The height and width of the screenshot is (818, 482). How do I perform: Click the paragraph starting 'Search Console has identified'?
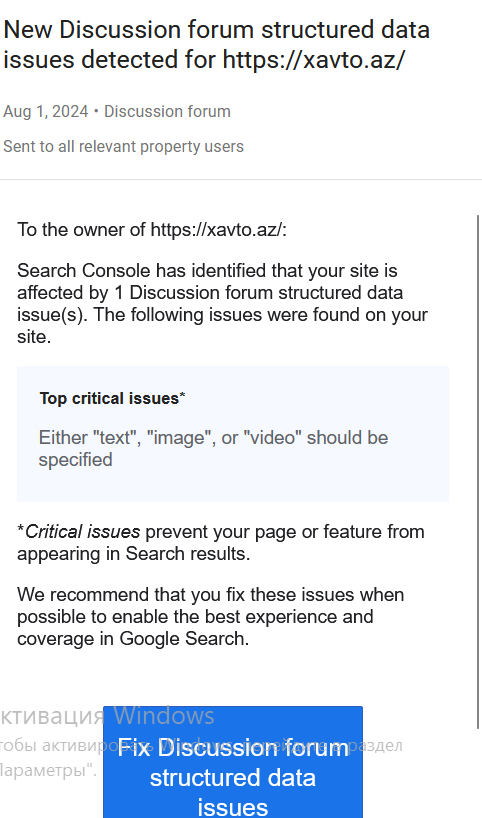pos(223,304)
